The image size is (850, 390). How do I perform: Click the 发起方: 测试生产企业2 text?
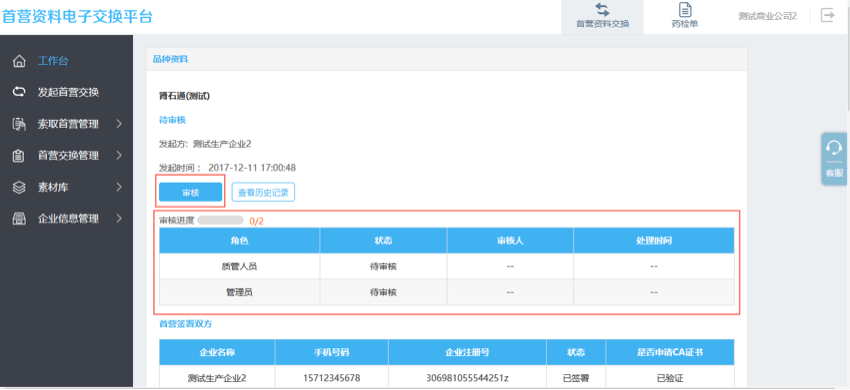[x=205, y=144]
